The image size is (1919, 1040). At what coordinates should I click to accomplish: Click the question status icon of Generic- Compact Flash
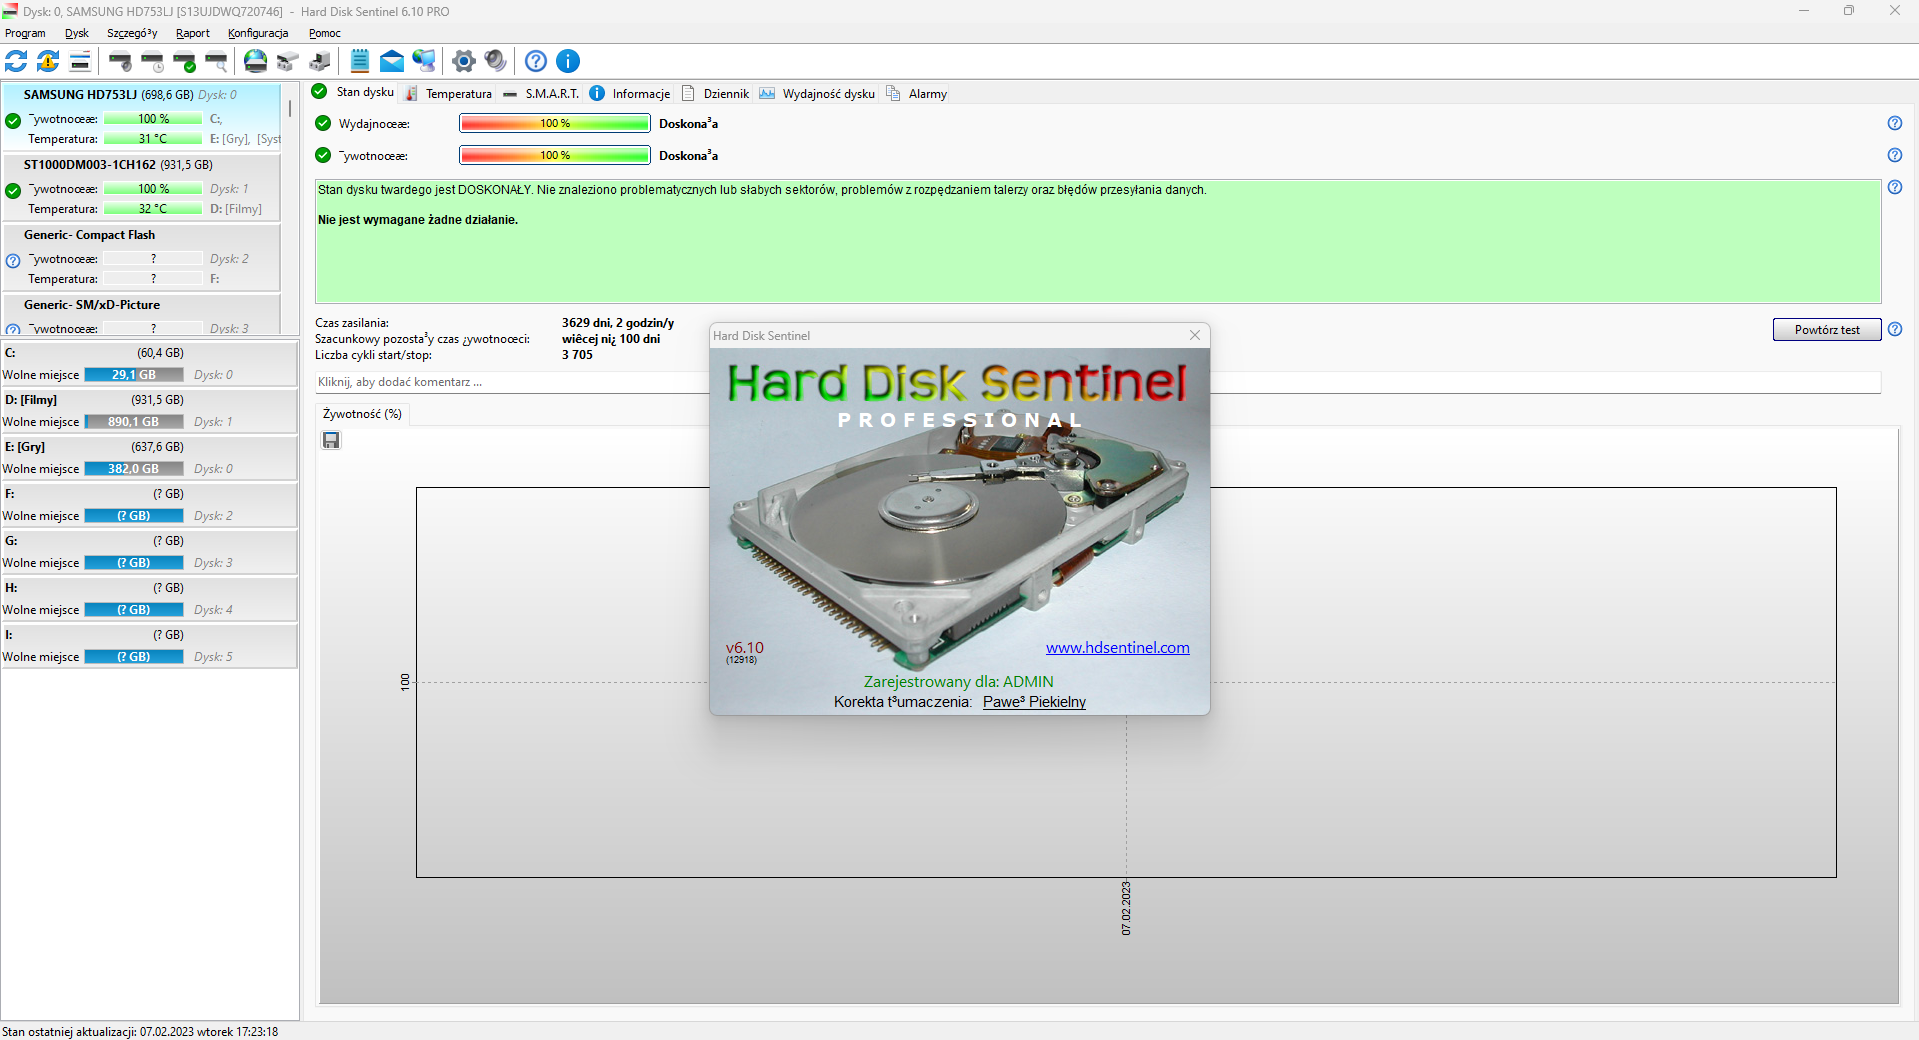13,261
